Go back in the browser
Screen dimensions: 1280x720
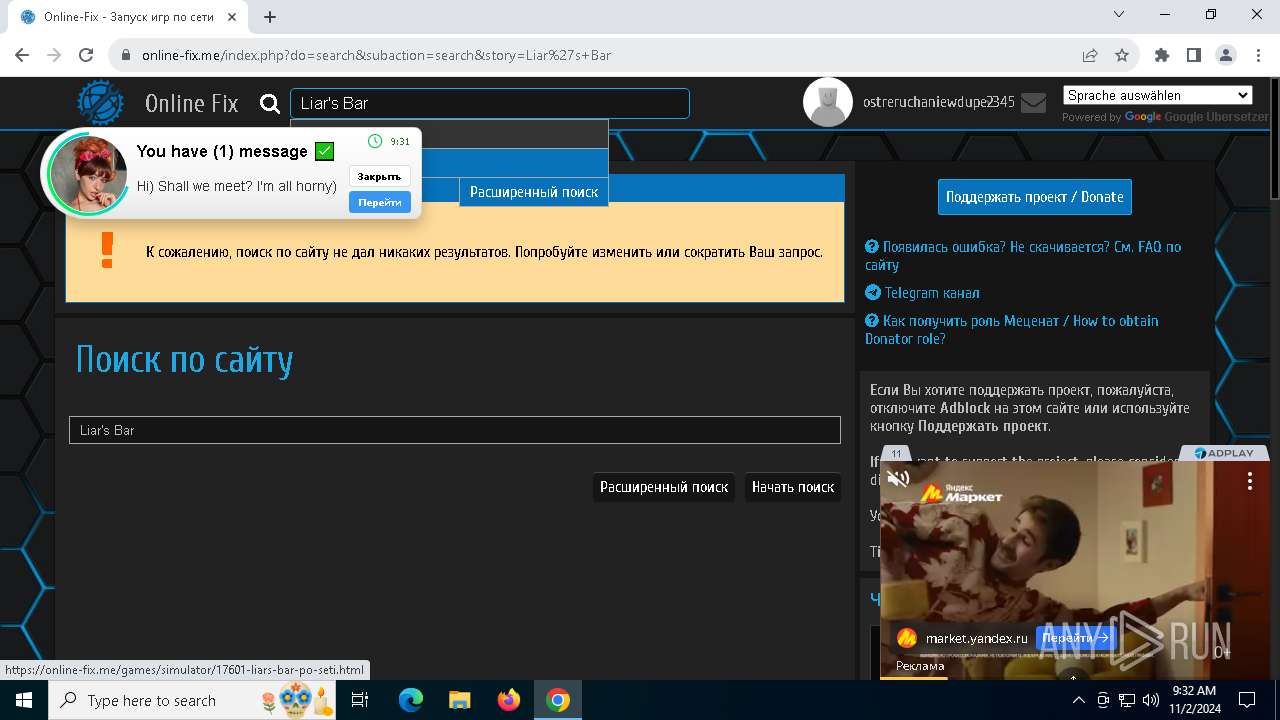pos(22,55)
